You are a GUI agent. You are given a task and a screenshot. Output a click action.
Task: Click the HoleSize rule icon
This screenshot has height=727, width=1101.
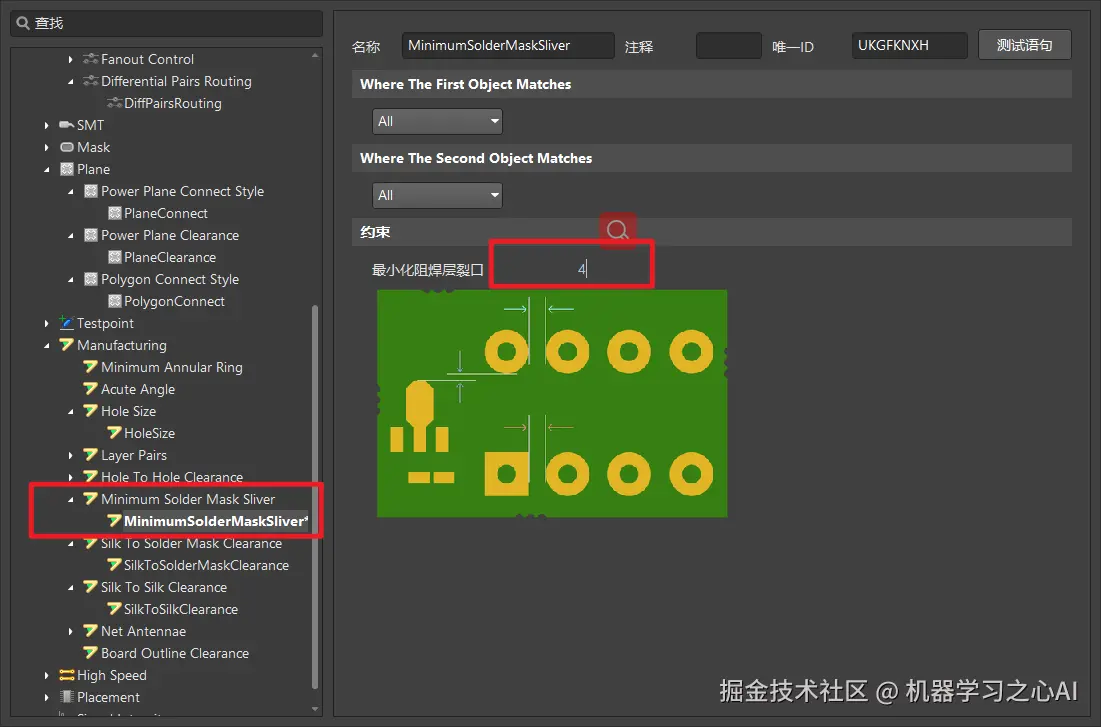pos(114,433)
